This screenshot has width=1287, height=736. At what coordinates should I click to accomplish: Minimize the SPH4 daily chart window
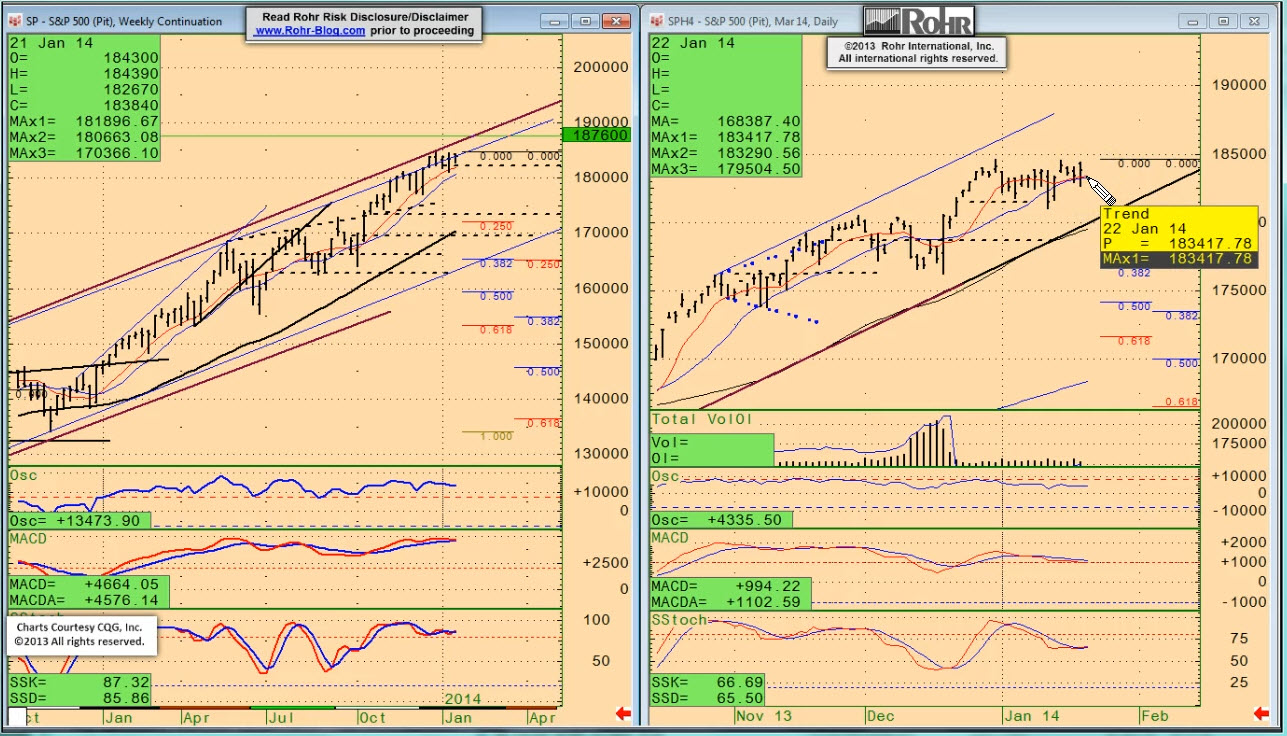[1194, 21]
